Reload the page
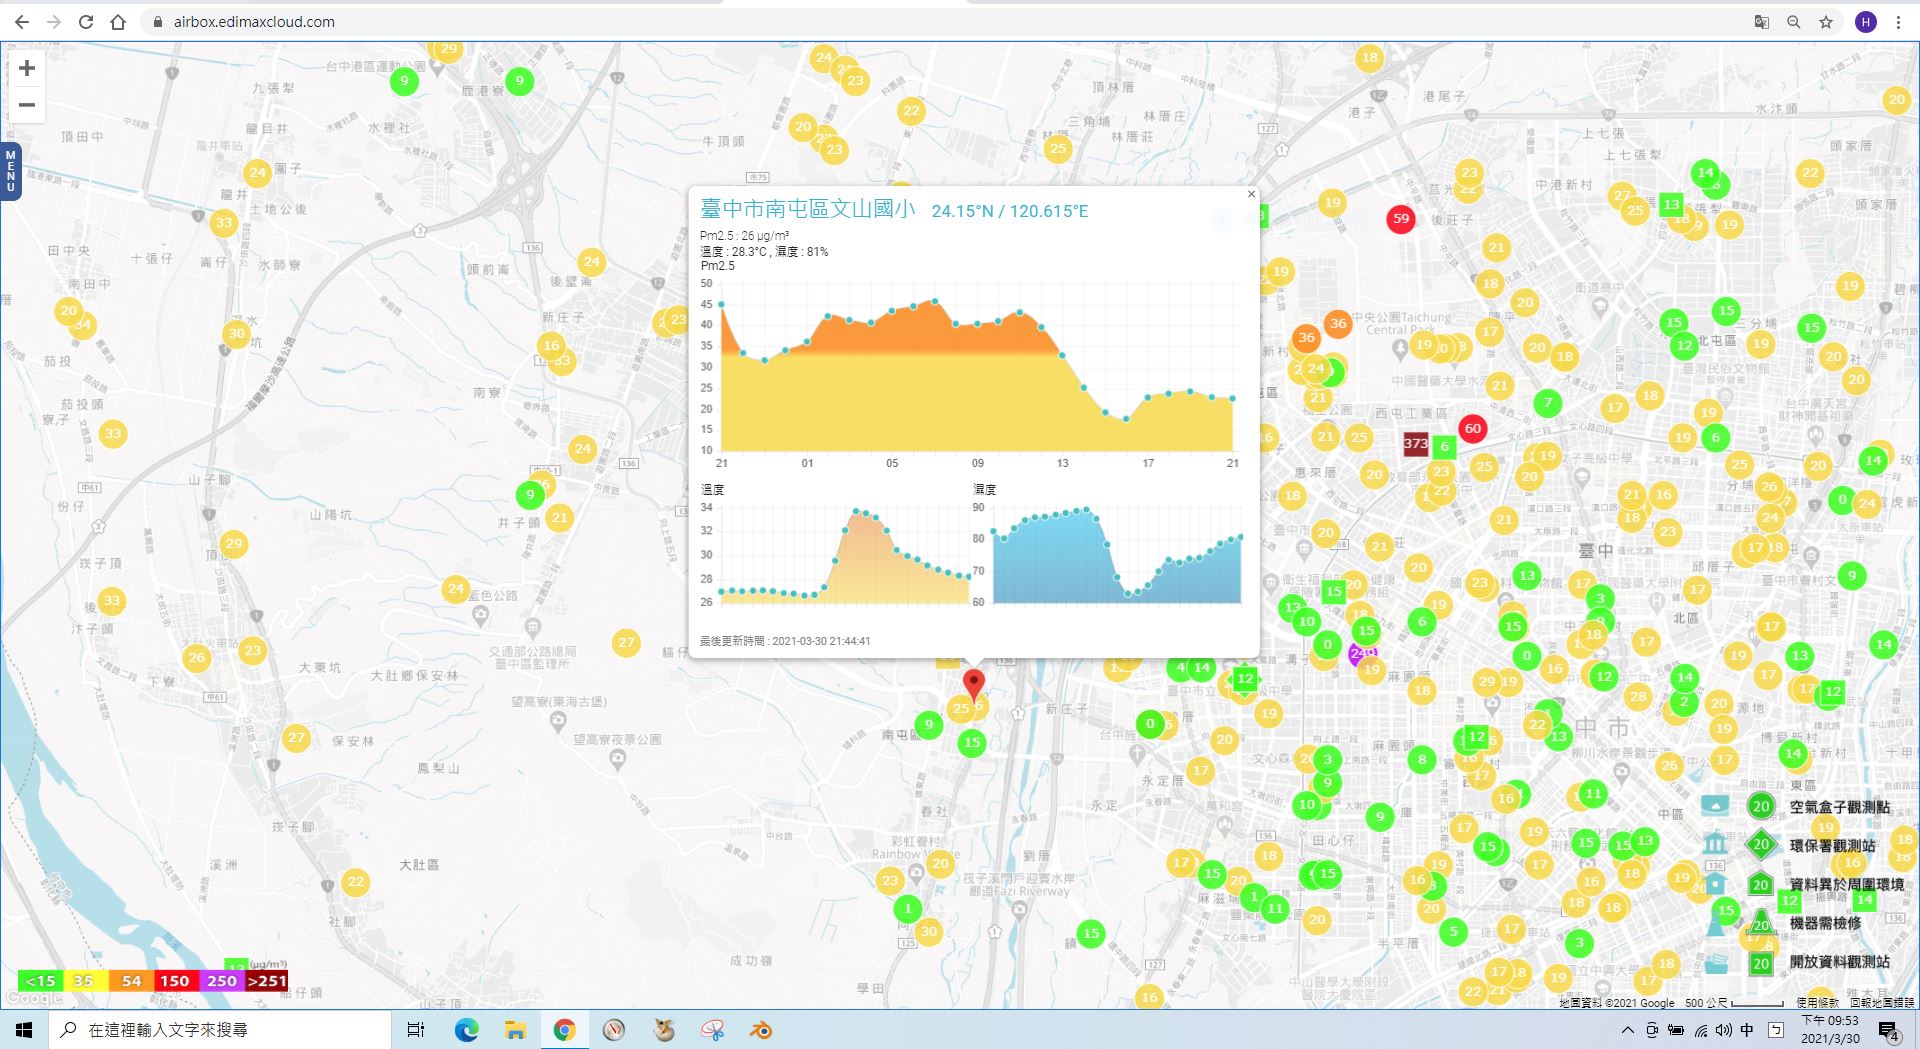1920x1049 pixels. (x=86, y=22)
